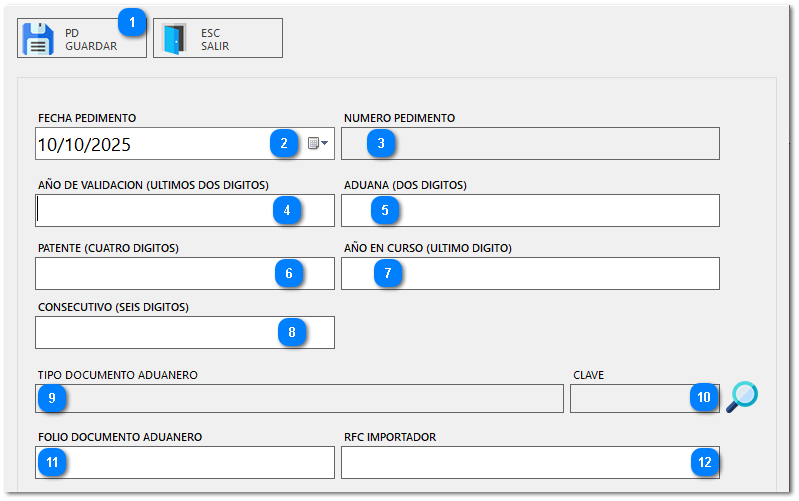799x501 pixels.
Task: Click the magnifying glass search icon
Action: (742, 397)
